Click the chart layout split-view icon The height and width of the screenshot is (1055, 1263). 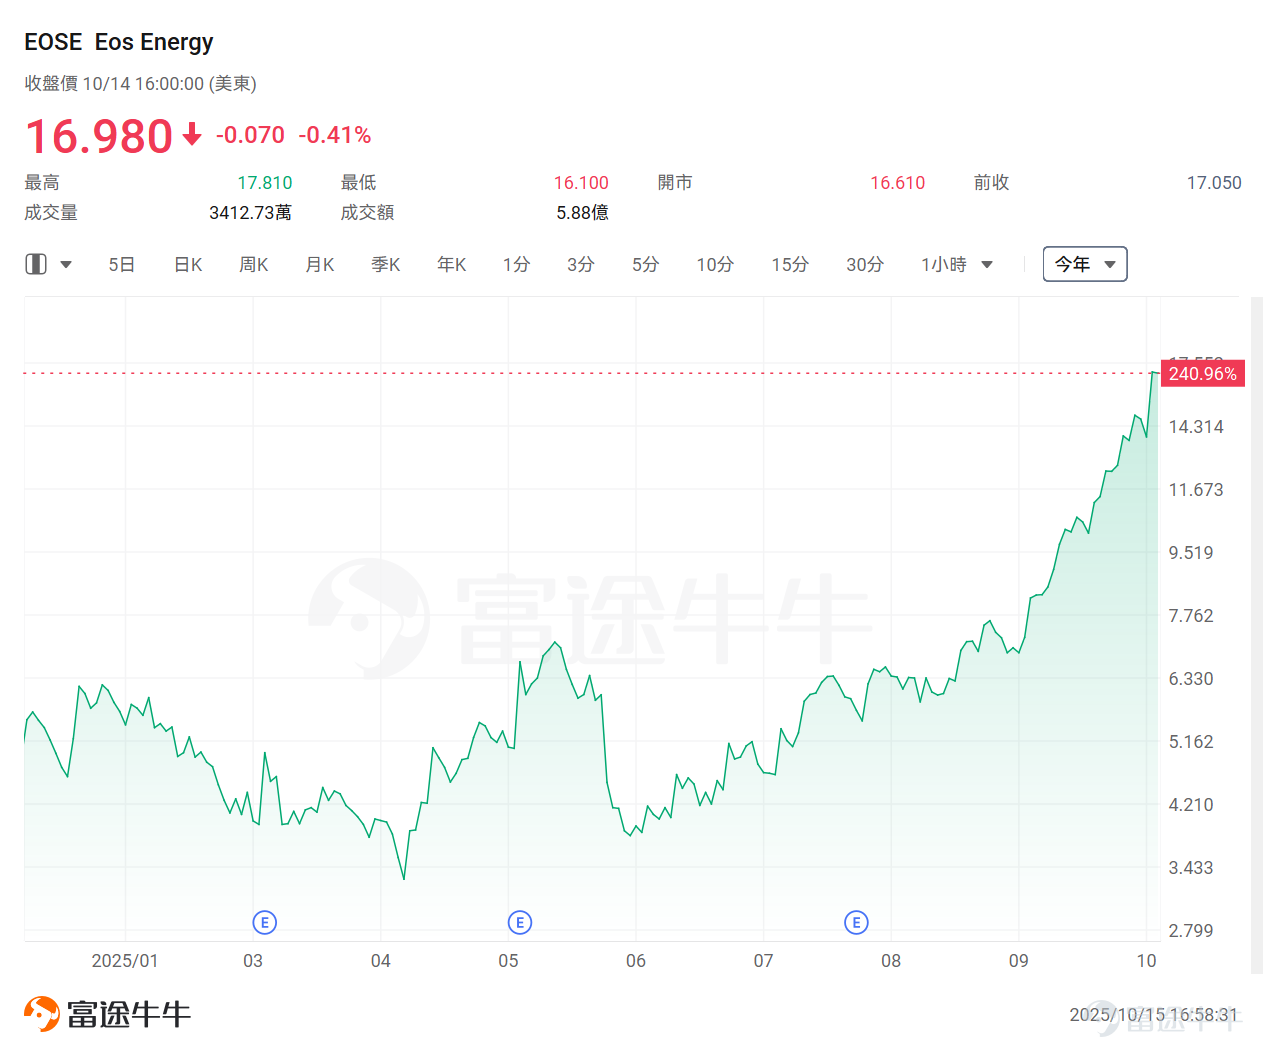click(x=36, y=264)
